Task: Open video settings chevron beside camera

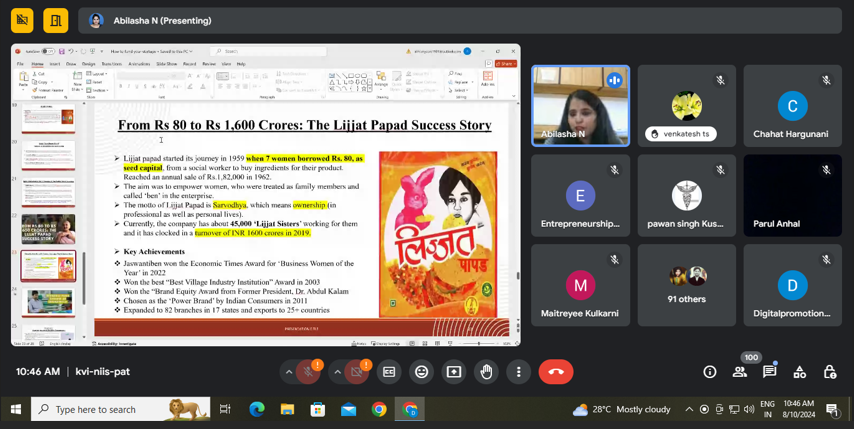Action: (x=337, y=372)
